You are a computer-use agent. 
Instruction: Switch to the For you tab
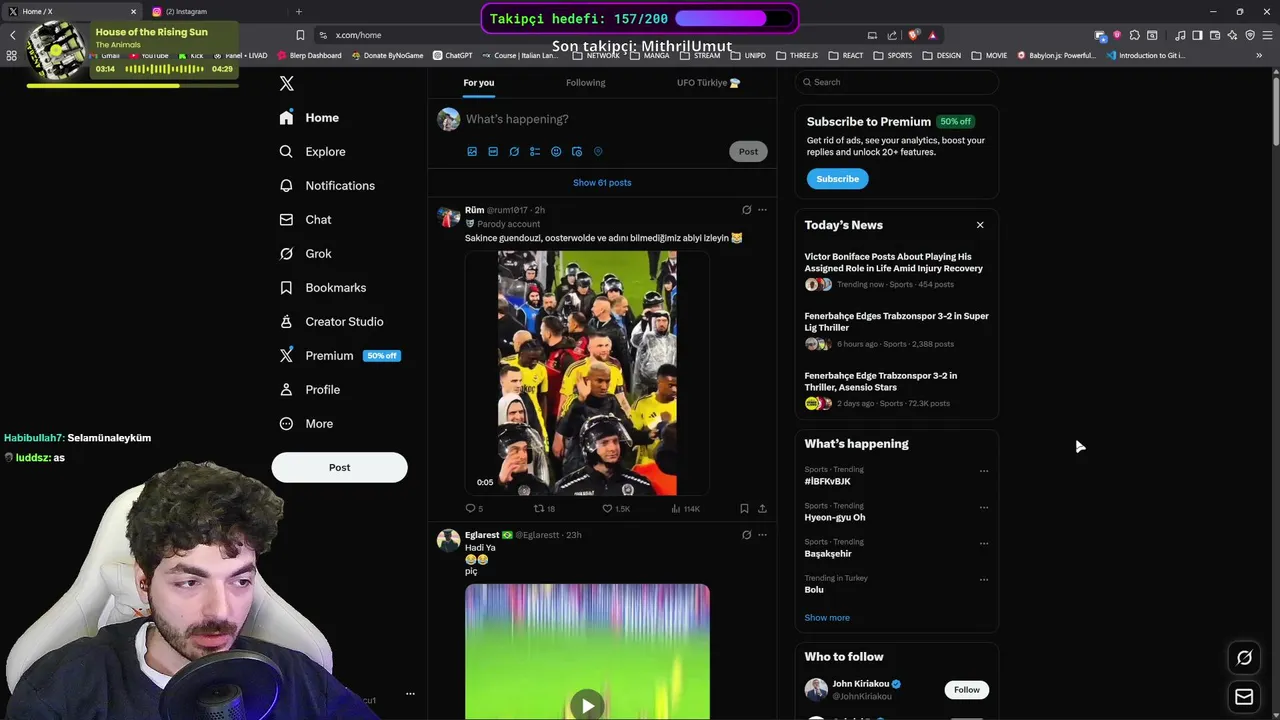coord(478,83)
